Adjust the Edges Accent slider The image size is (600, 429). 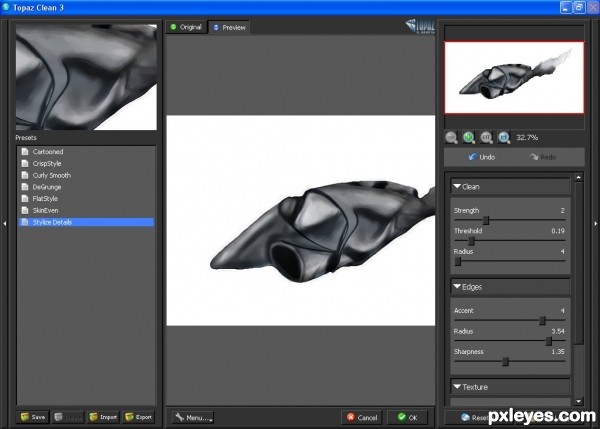542,321
